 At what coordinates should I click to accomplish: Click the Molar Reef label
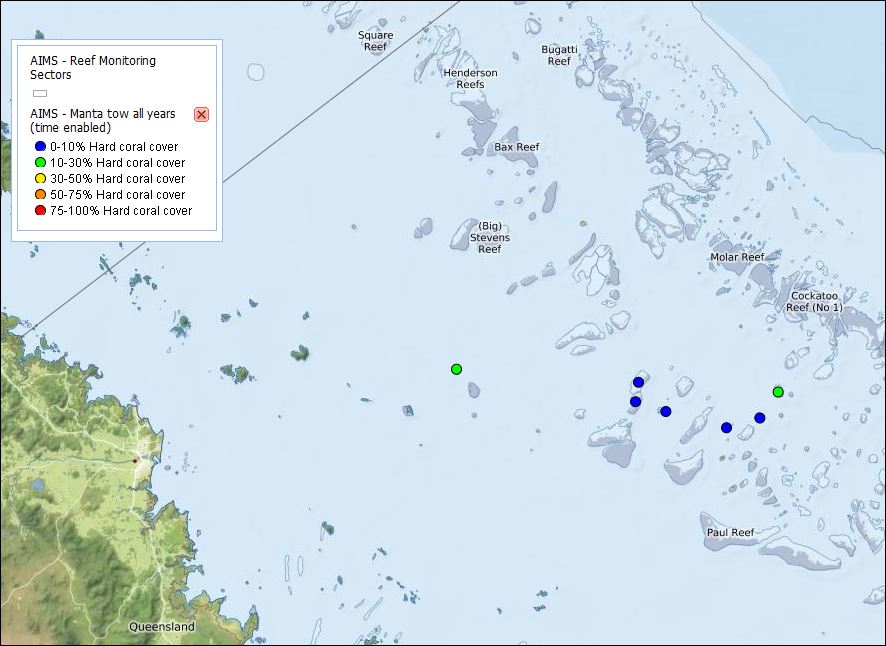pyautogui.click(x=737, y=257)
